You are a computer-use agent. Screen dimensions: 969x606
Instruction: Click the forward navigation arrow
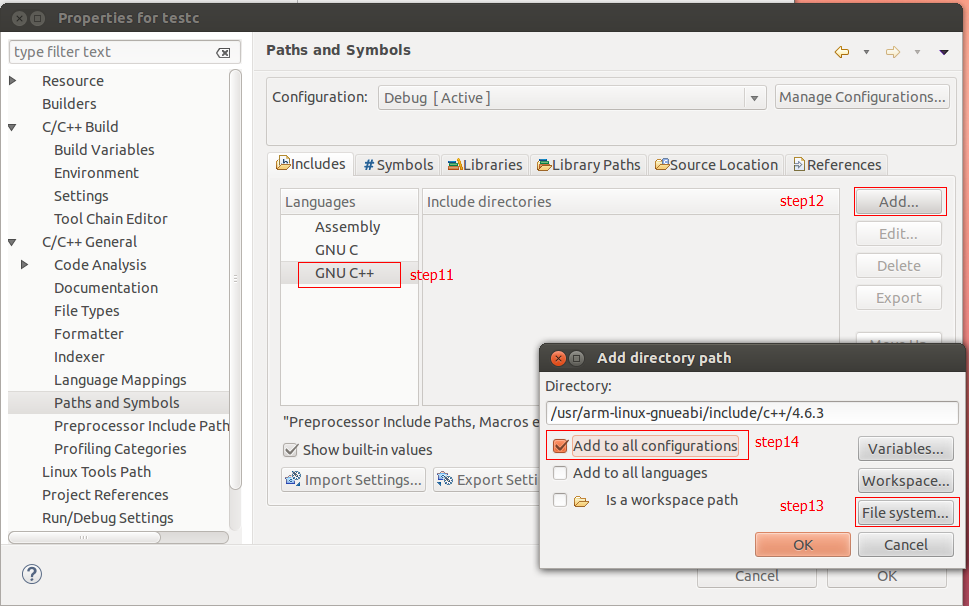tap(893, 52)
